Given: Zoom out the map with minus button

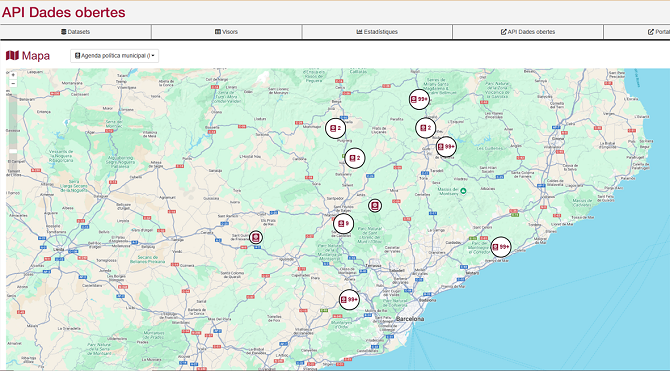Looking at the screenshot, I should pyautogui.click(x=13, y=83).
